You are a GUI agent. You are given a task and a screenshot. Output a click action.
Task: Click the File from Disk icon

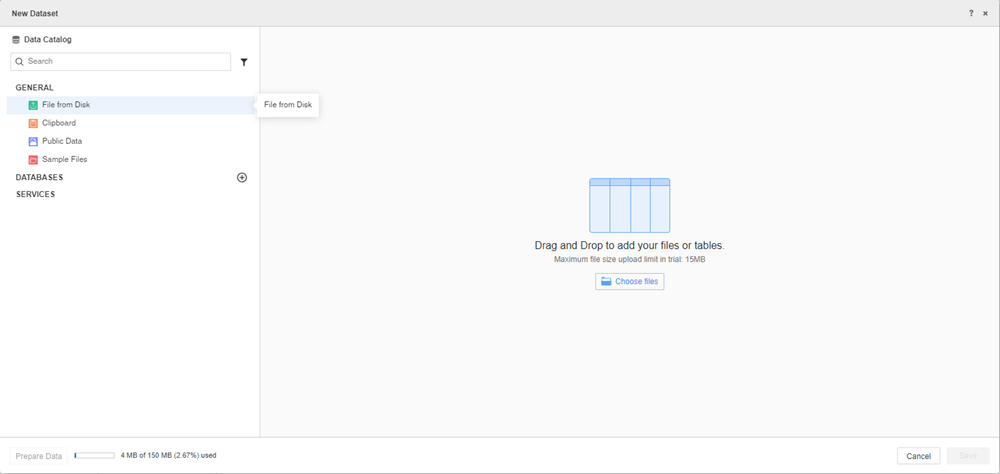pos(33,105)
